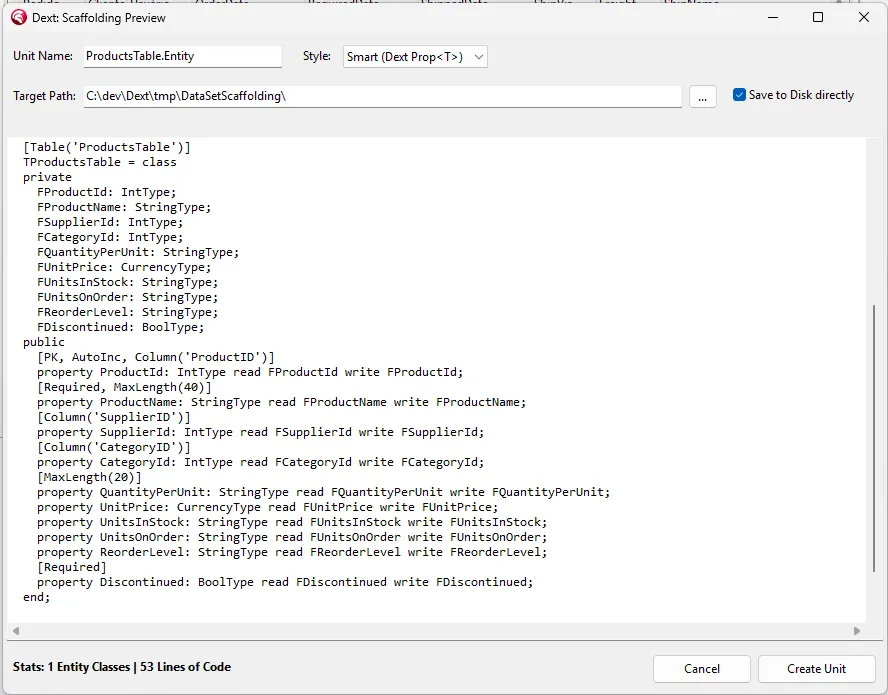Click the Unit Name input field
Viewport: 888px width, 695px height.
[x=183, y=56]
